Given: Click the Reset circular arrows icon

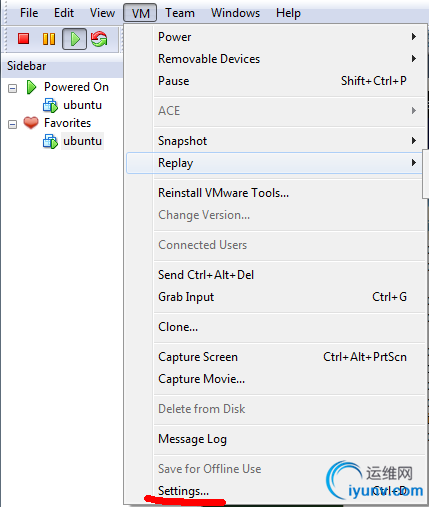Looking at the screenshot, I should click(99, 39).
